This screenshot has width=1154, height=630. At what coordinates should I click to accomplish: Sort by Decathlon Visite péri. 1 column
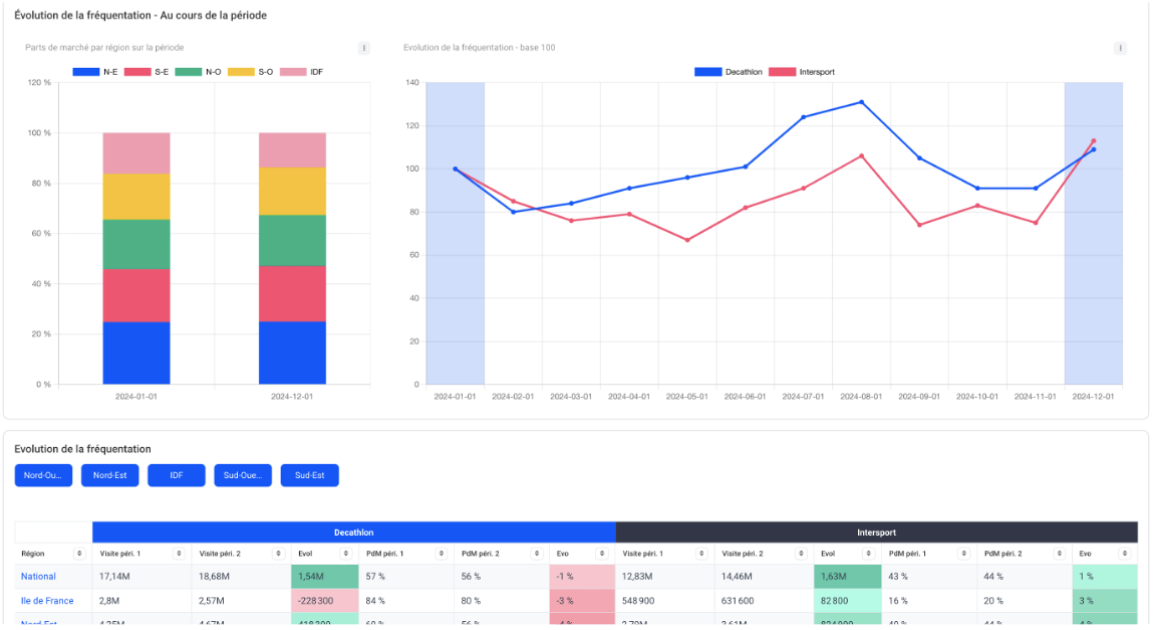(x=178, y=553)
